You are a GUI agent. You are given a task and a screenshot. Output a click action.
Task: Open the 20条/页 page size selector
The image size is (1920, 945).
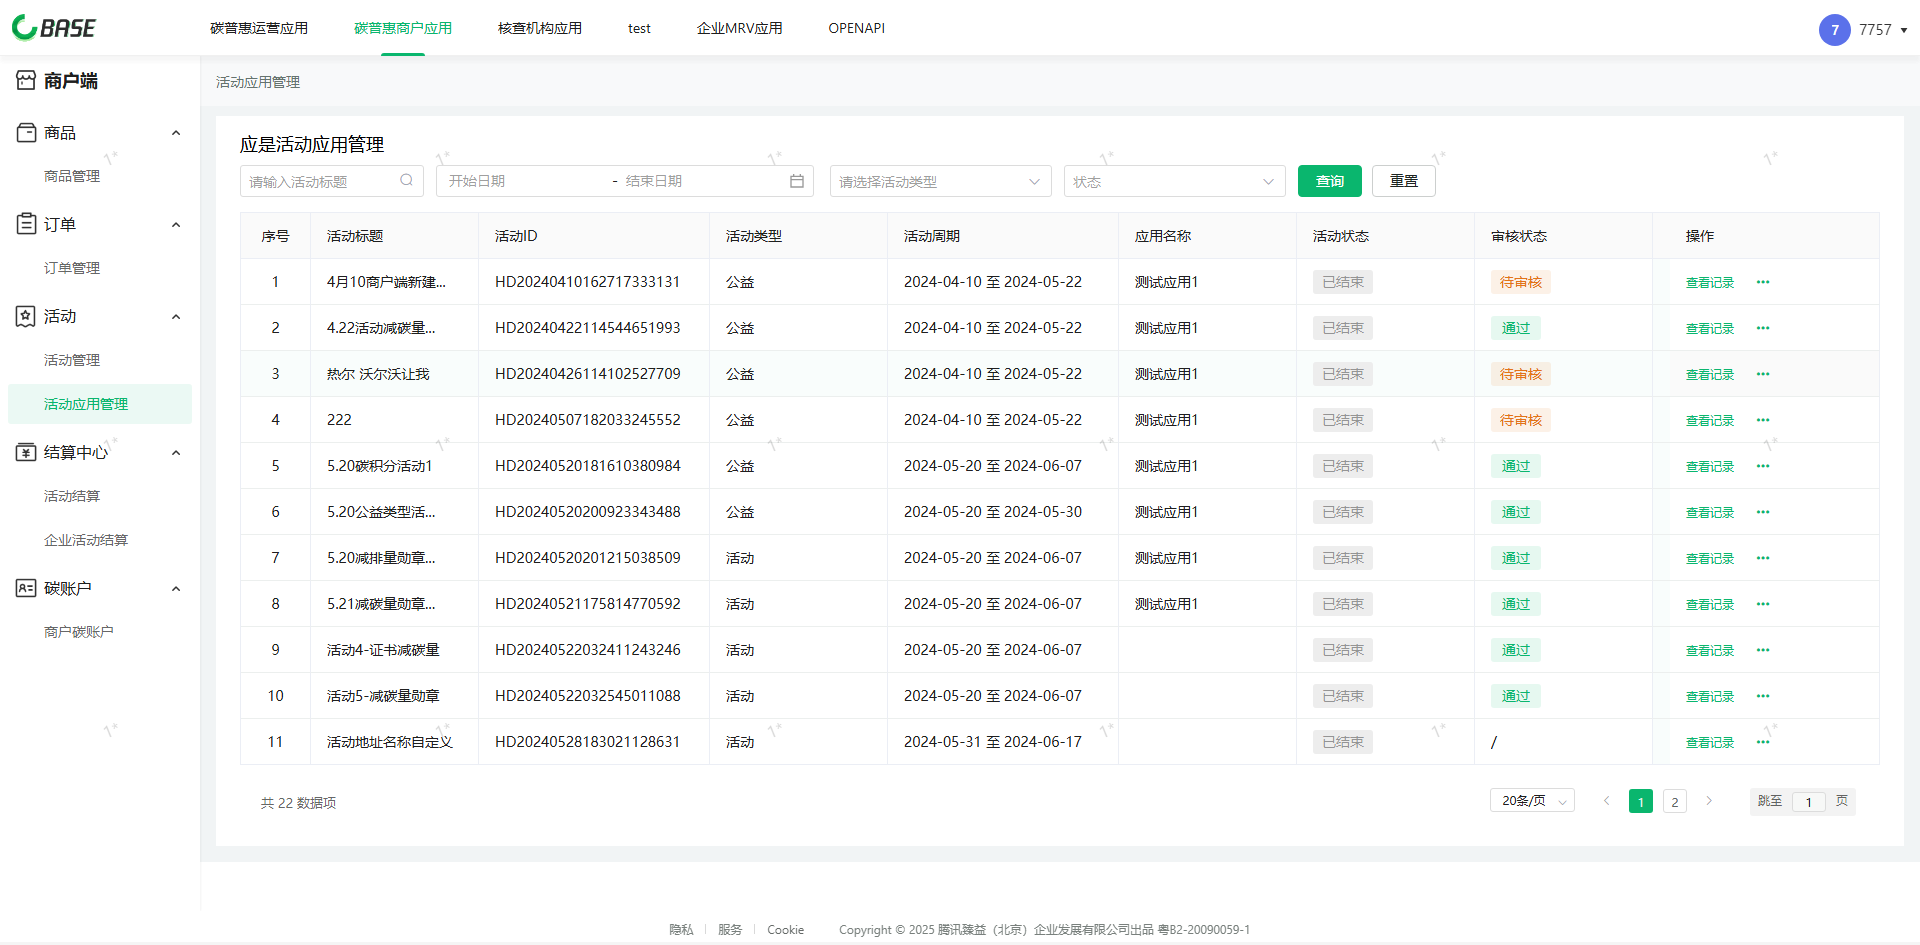[1532, 801]
